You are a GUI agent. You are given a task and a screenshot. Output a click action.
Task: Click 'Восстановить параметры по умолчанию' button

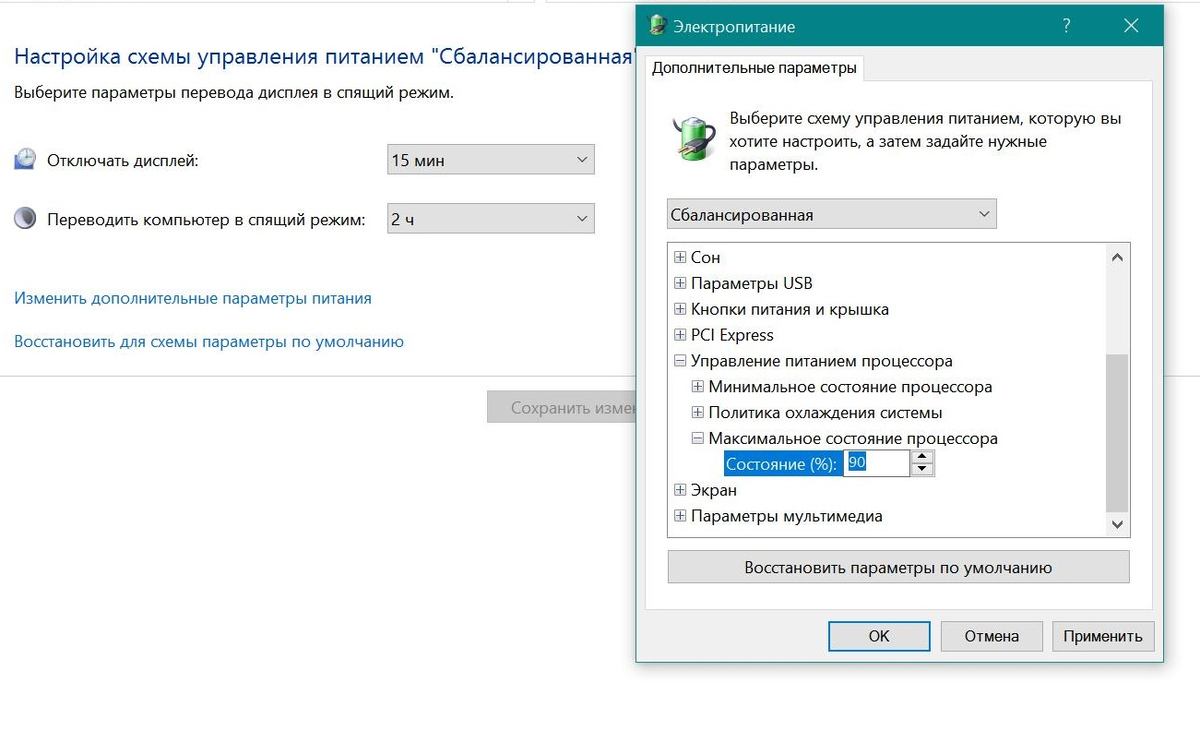(898, 567)
